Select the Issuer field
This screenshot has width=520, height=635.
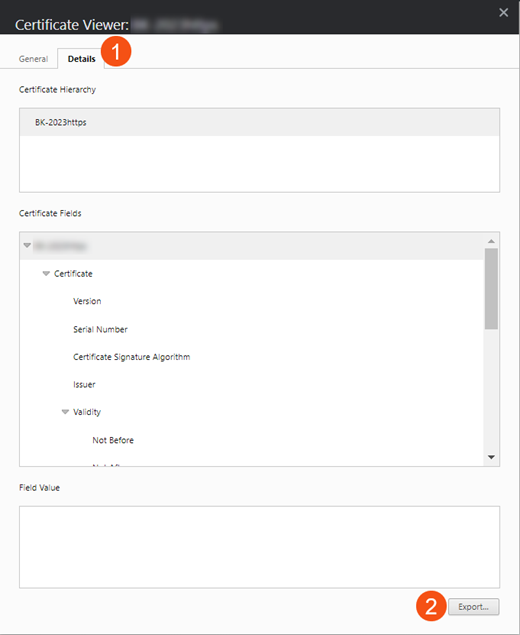click(x=84, y=384)
